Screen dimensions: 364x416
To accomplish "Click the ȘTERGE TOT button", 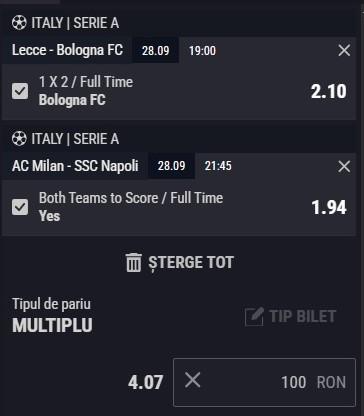I will coord(180,263).
